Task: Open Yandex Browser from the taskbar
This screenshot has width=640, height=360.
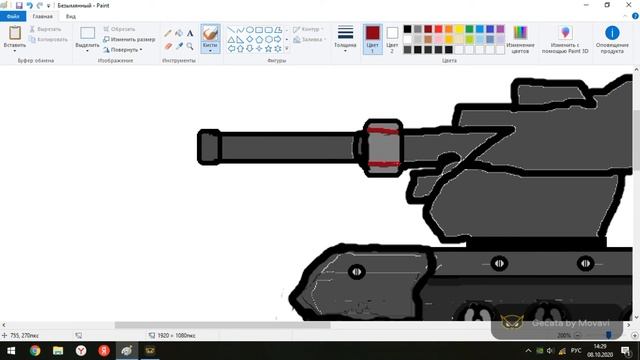Action: click(81, 351)
